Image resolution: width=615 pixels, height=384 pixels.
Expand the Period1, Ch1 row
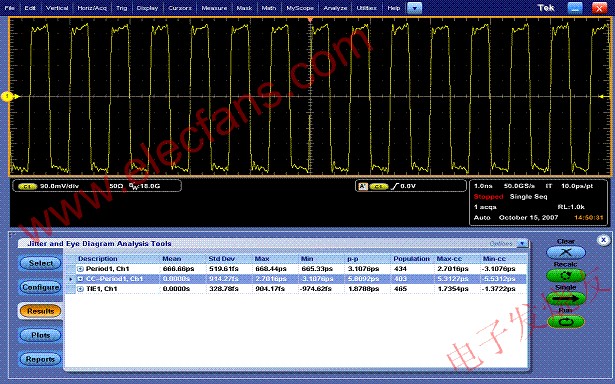coord(80,269)
